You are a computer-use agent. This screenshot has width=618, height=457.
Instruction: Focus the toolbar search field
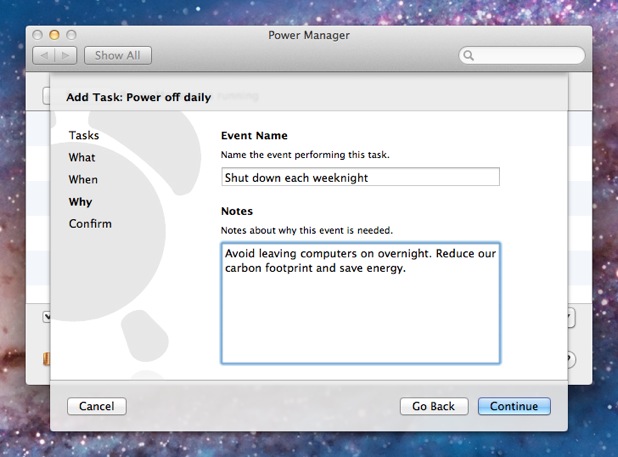[x=521, y=56]
